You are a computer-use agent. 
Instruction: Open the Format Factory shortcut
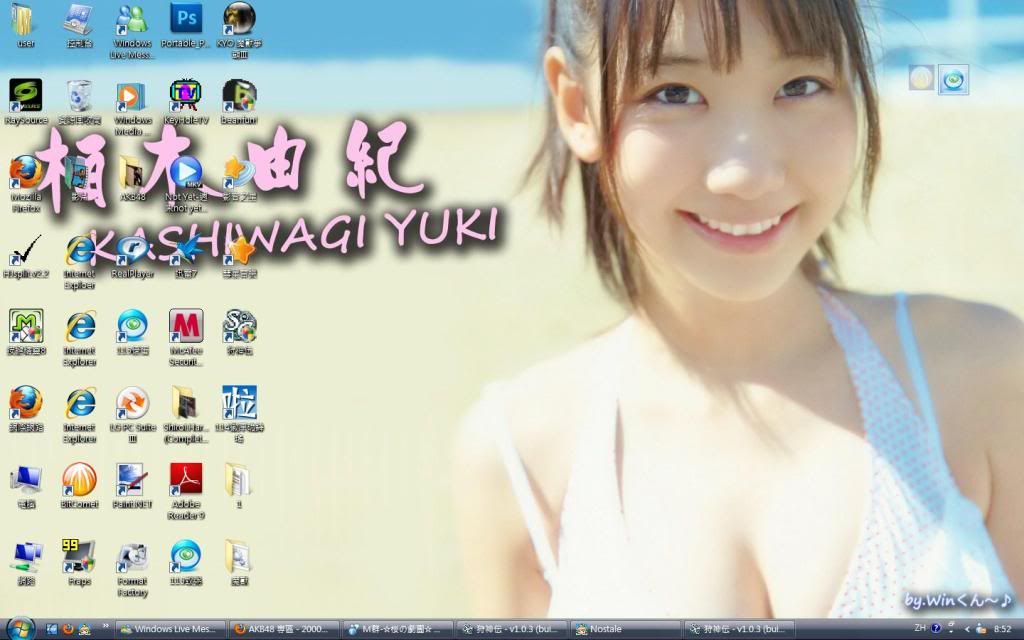tap(132, 557)
